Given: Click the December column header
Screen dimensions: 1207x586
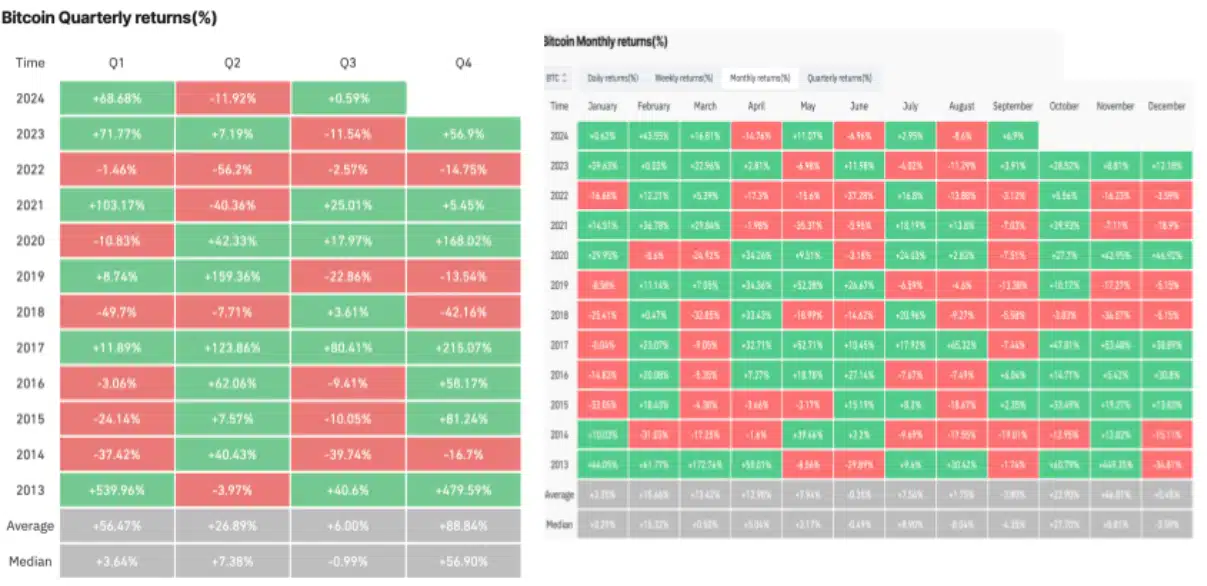Looking at the screenshot, I should (x=1166, y=106).
